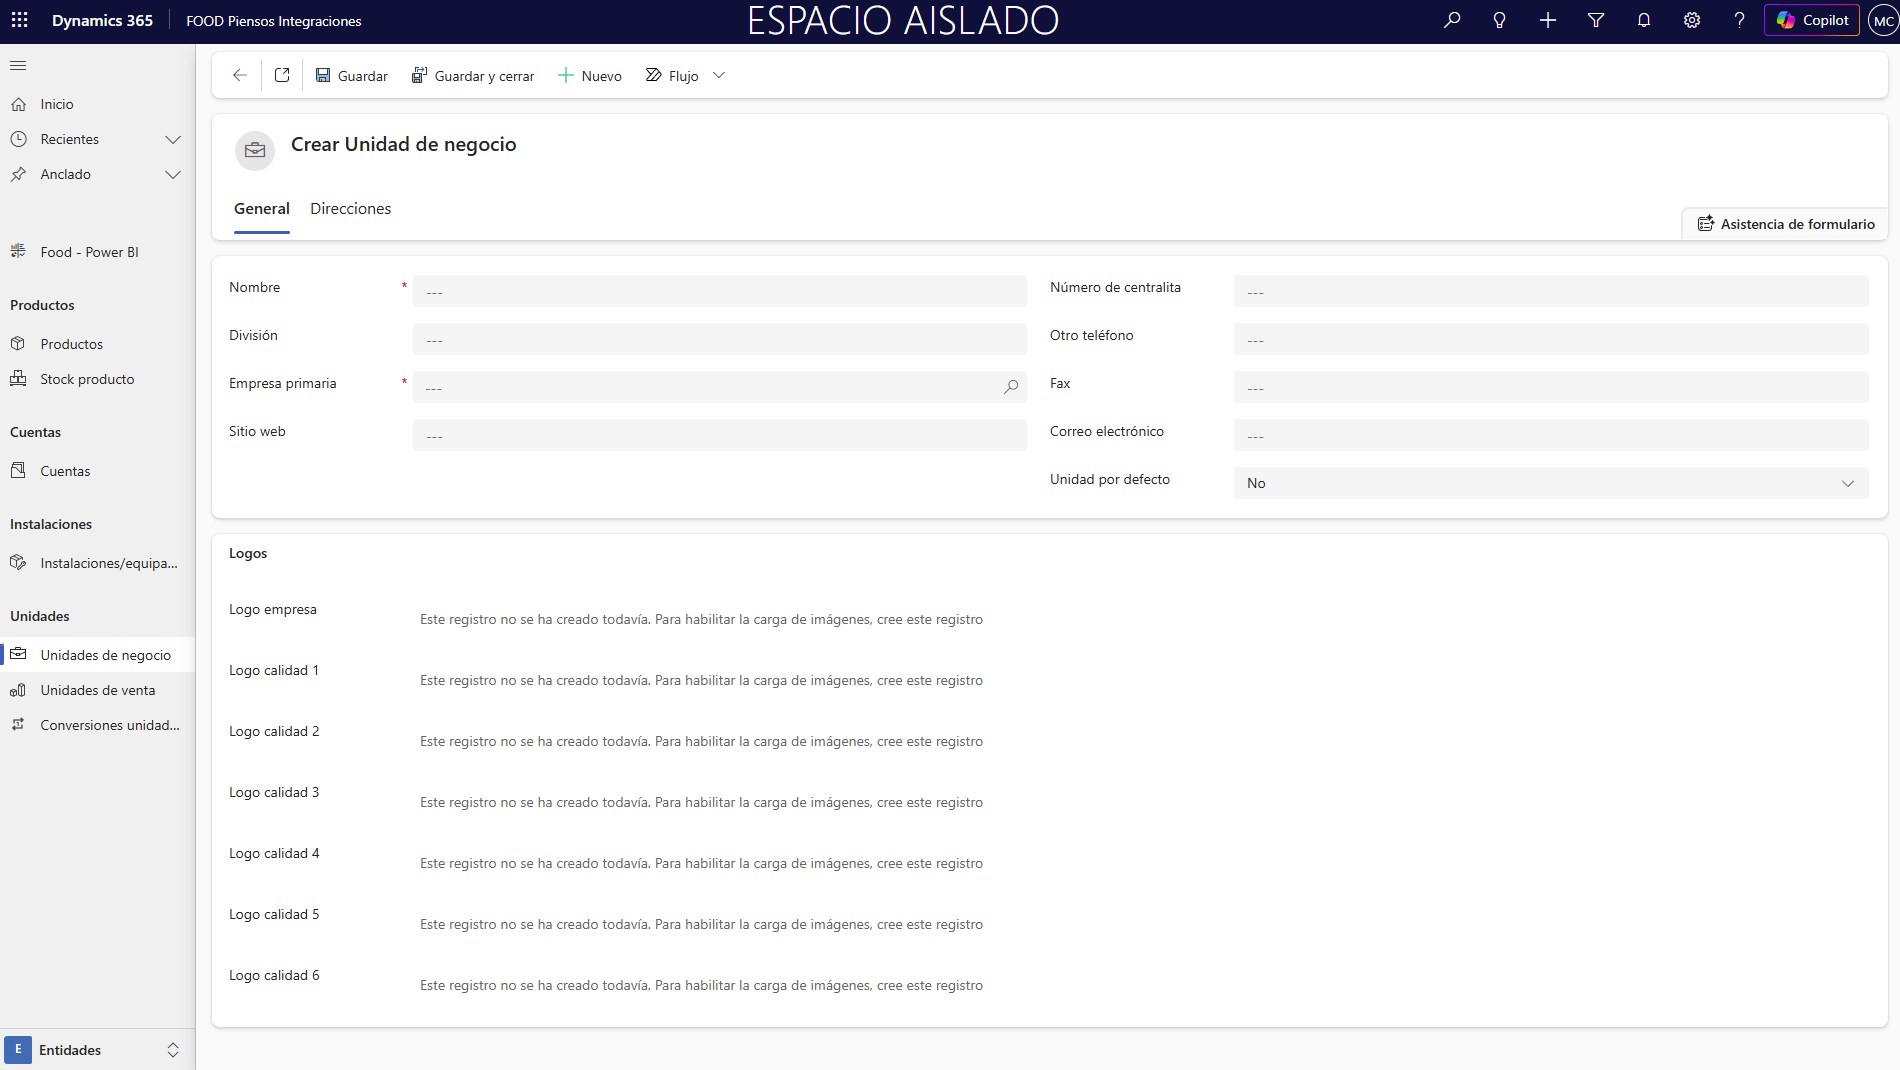Viewport: 1900px width, 1070px height.
Task: Open the app launcher waffle icon
Action: [20, 20]
